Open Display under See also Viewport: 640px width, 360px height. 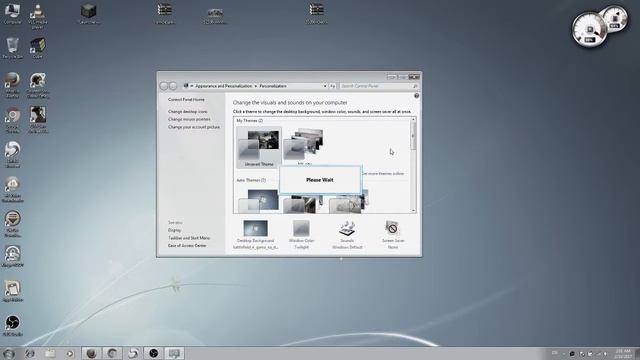pyautogui.click(x=174, y=230)
